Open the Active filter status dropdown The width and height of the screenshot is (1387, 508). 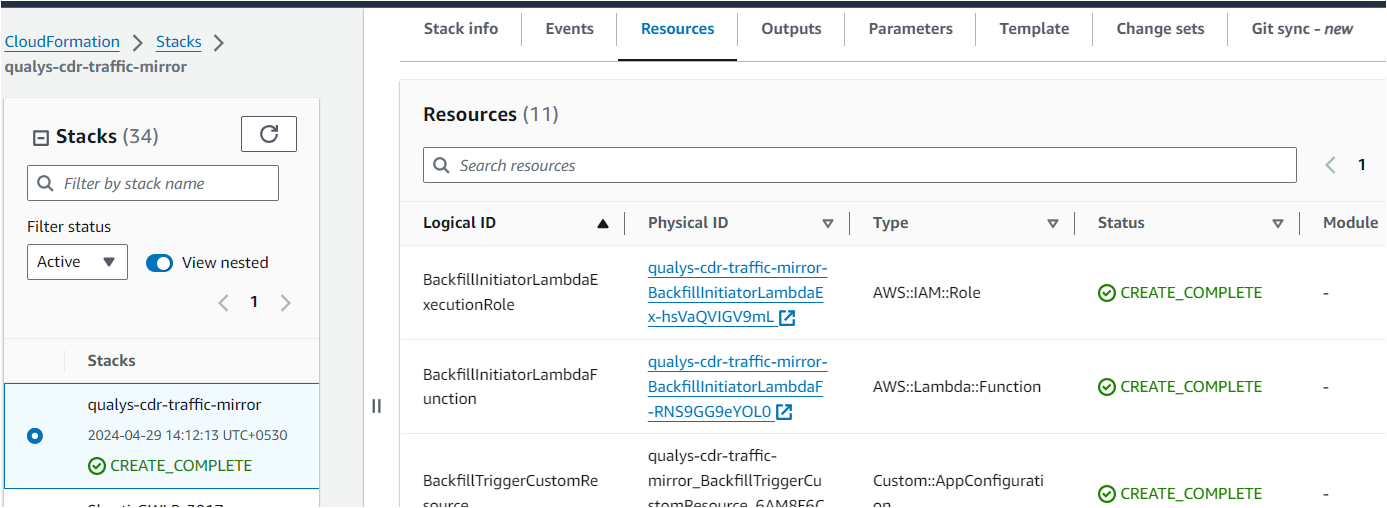point(77,262)
